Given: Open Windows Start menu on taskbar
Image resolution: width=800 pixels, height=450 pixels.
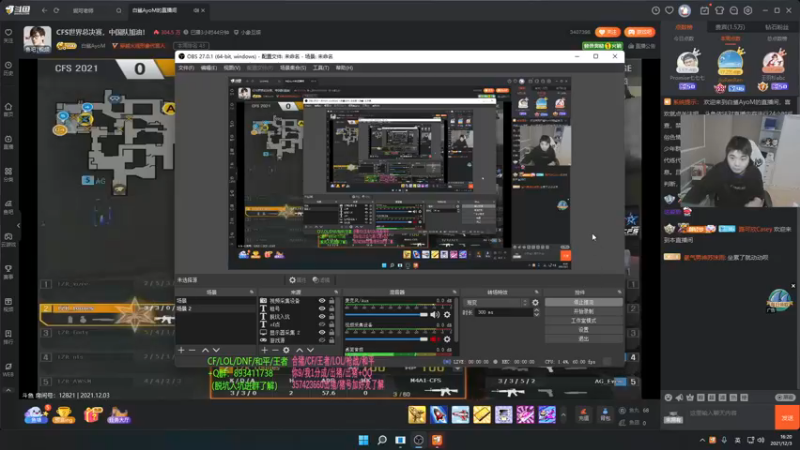Looking at the screenshot, I should click(x=363, y=440).
